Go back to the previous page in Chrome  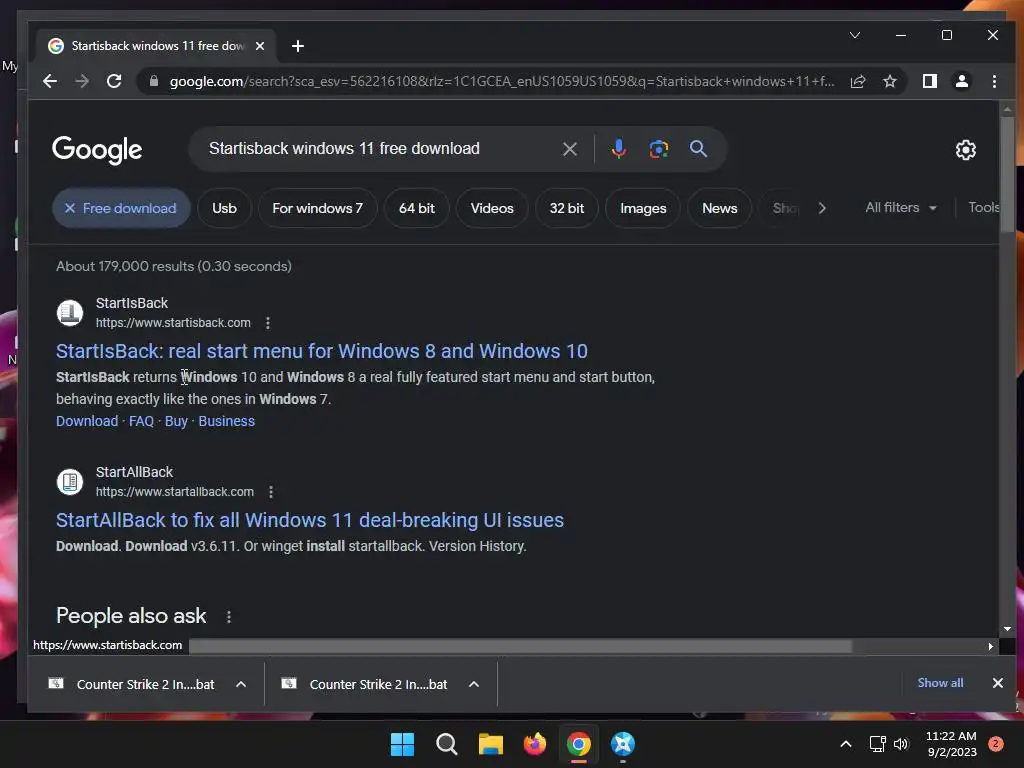[50, 81]
